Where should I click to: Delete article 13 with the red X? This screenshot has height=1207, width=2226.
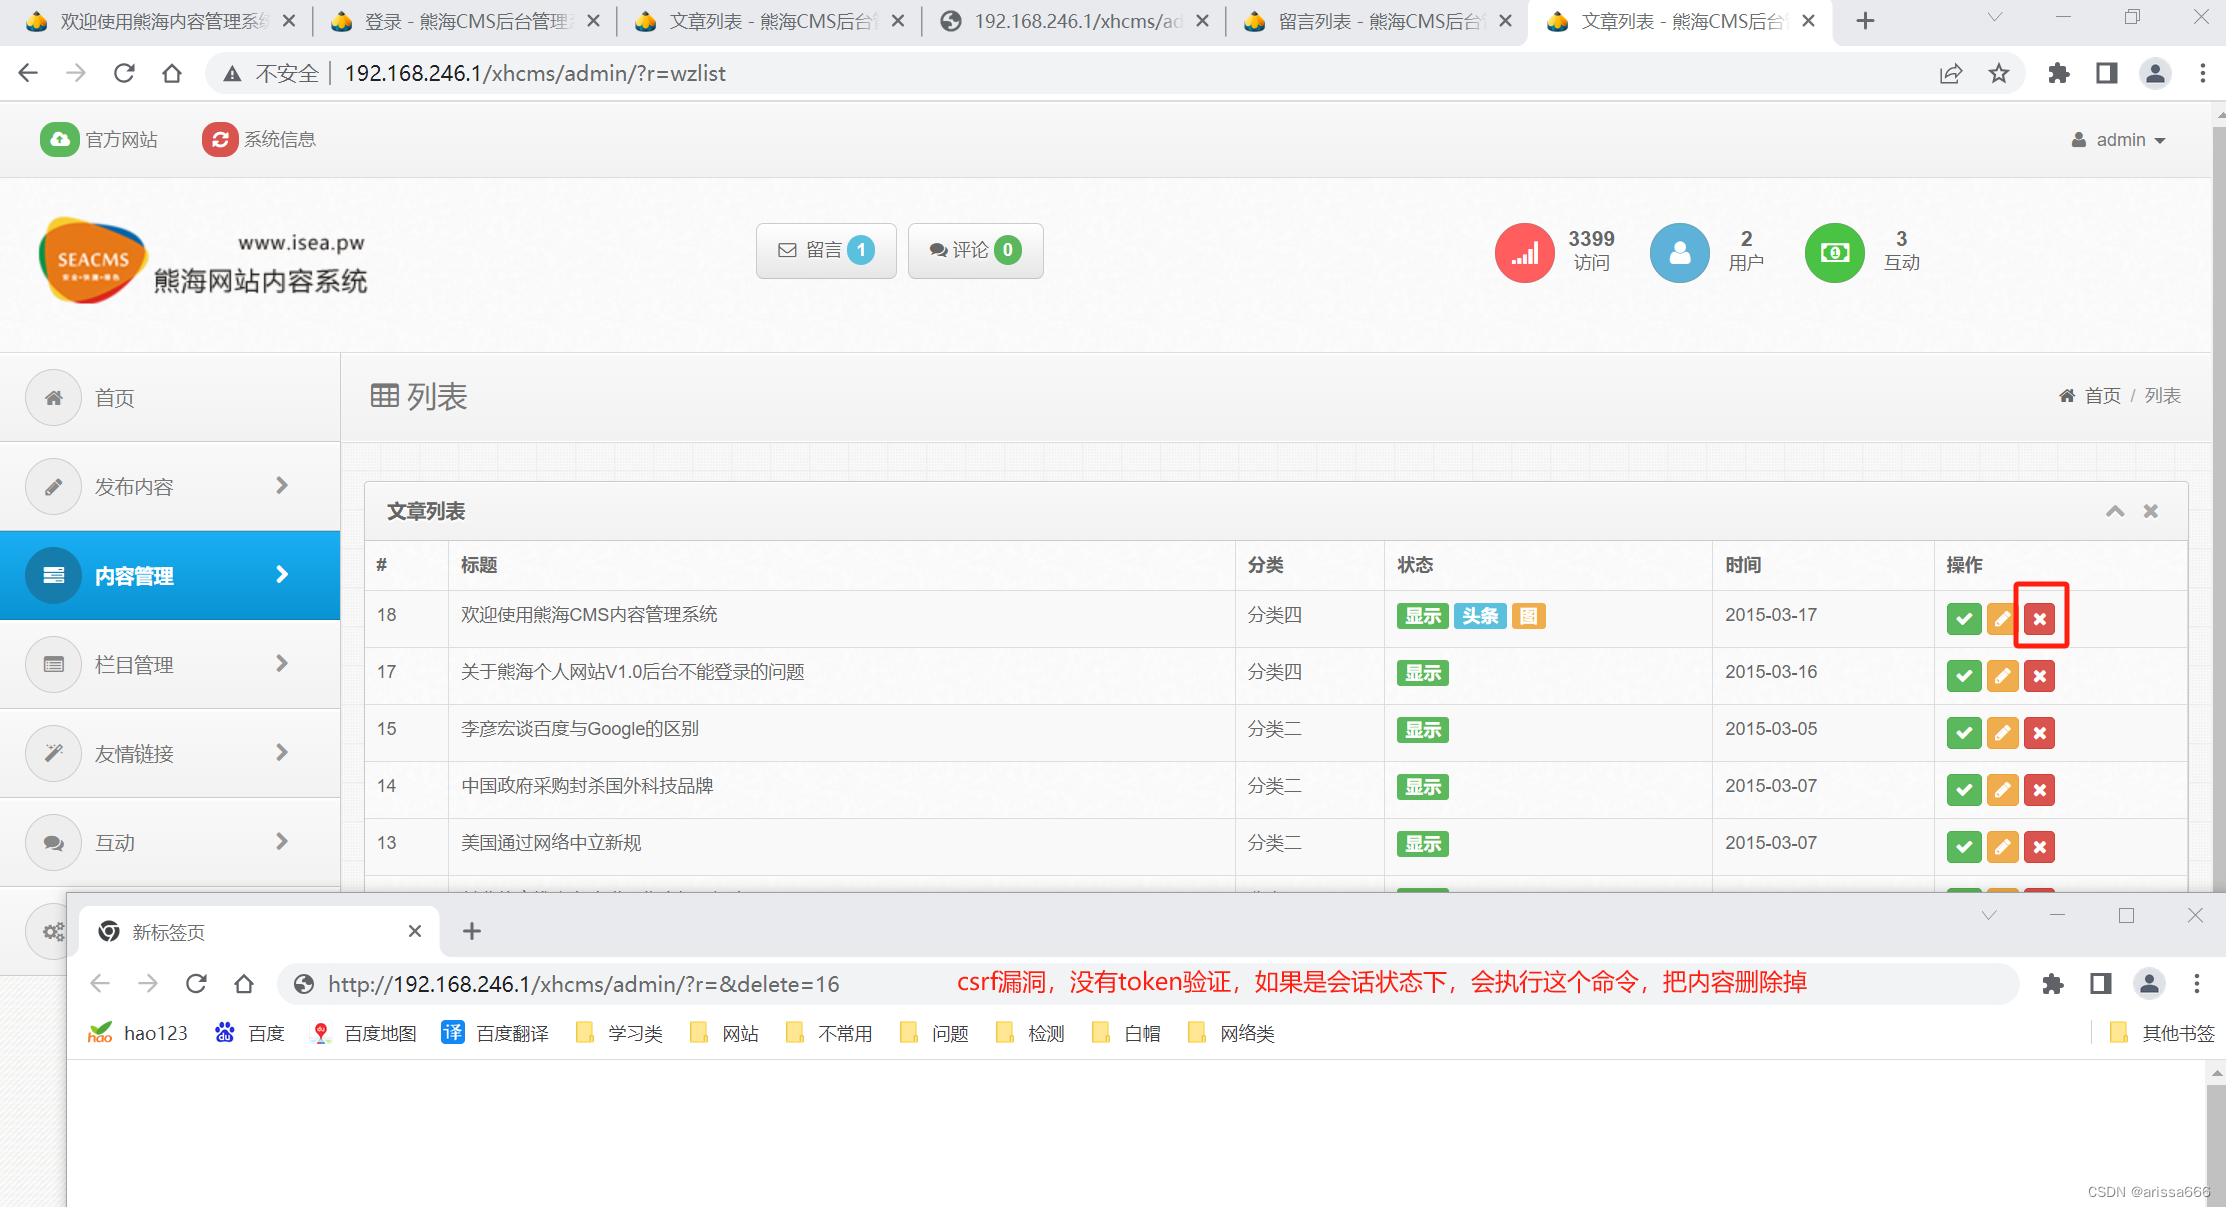coord(2039,847)
